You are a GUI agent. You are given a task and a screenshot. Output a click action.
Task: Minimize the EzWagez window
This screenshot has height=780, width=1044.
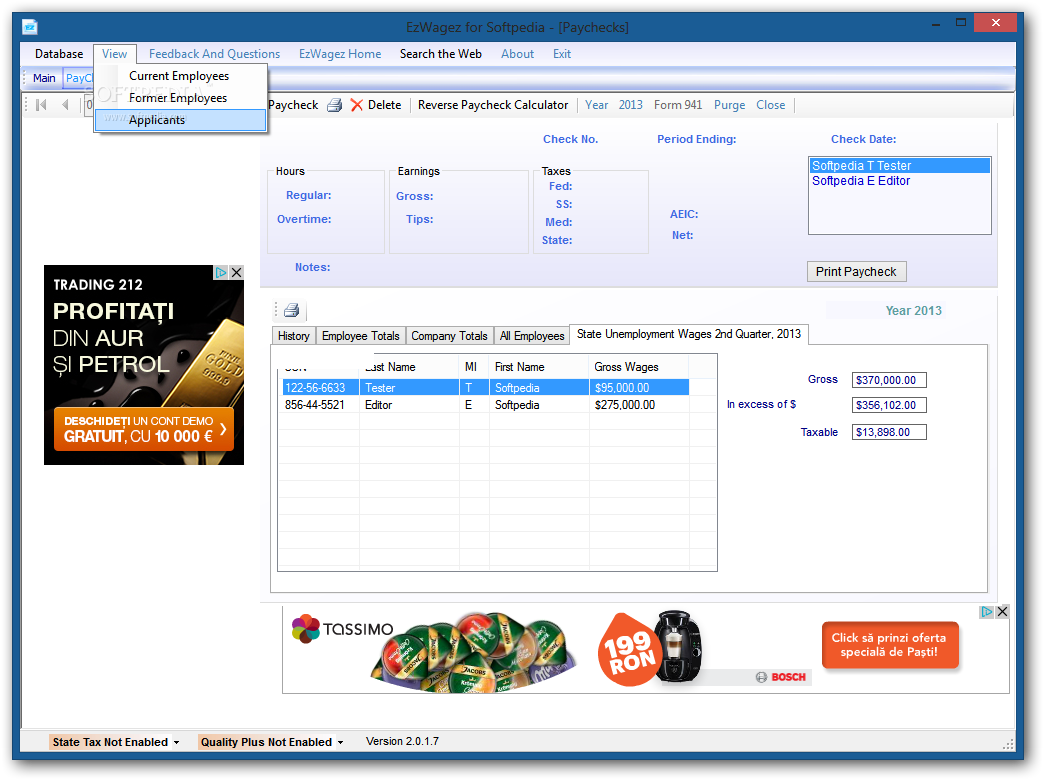(935, 23)
